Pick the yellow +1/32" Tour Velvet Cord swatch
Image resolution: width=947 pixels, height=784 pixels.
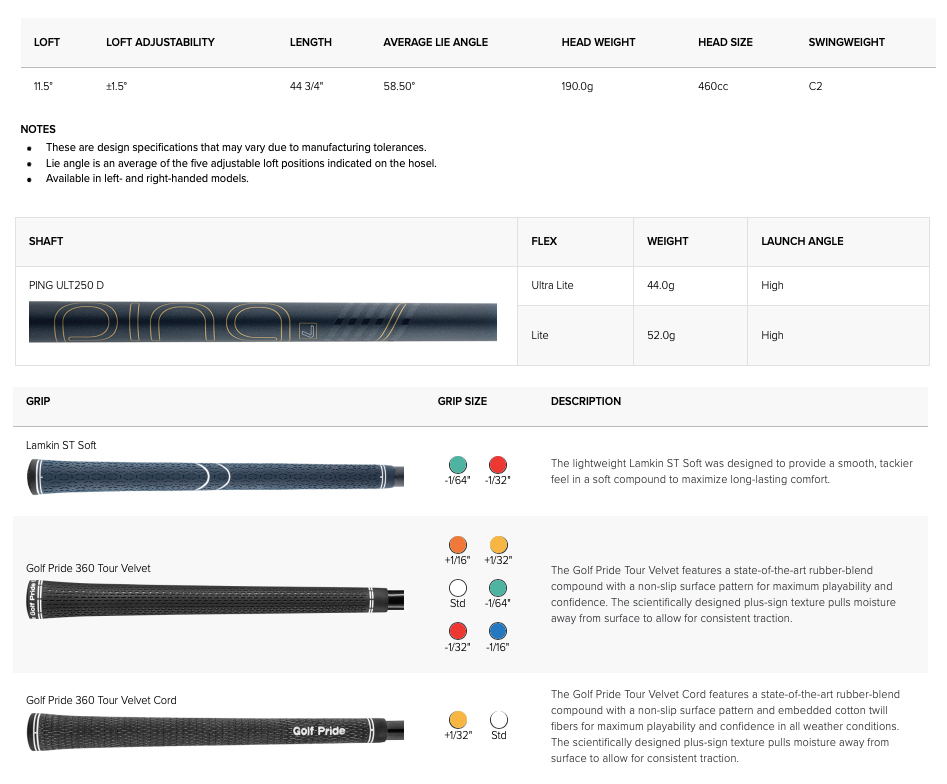tap(458, 720)
